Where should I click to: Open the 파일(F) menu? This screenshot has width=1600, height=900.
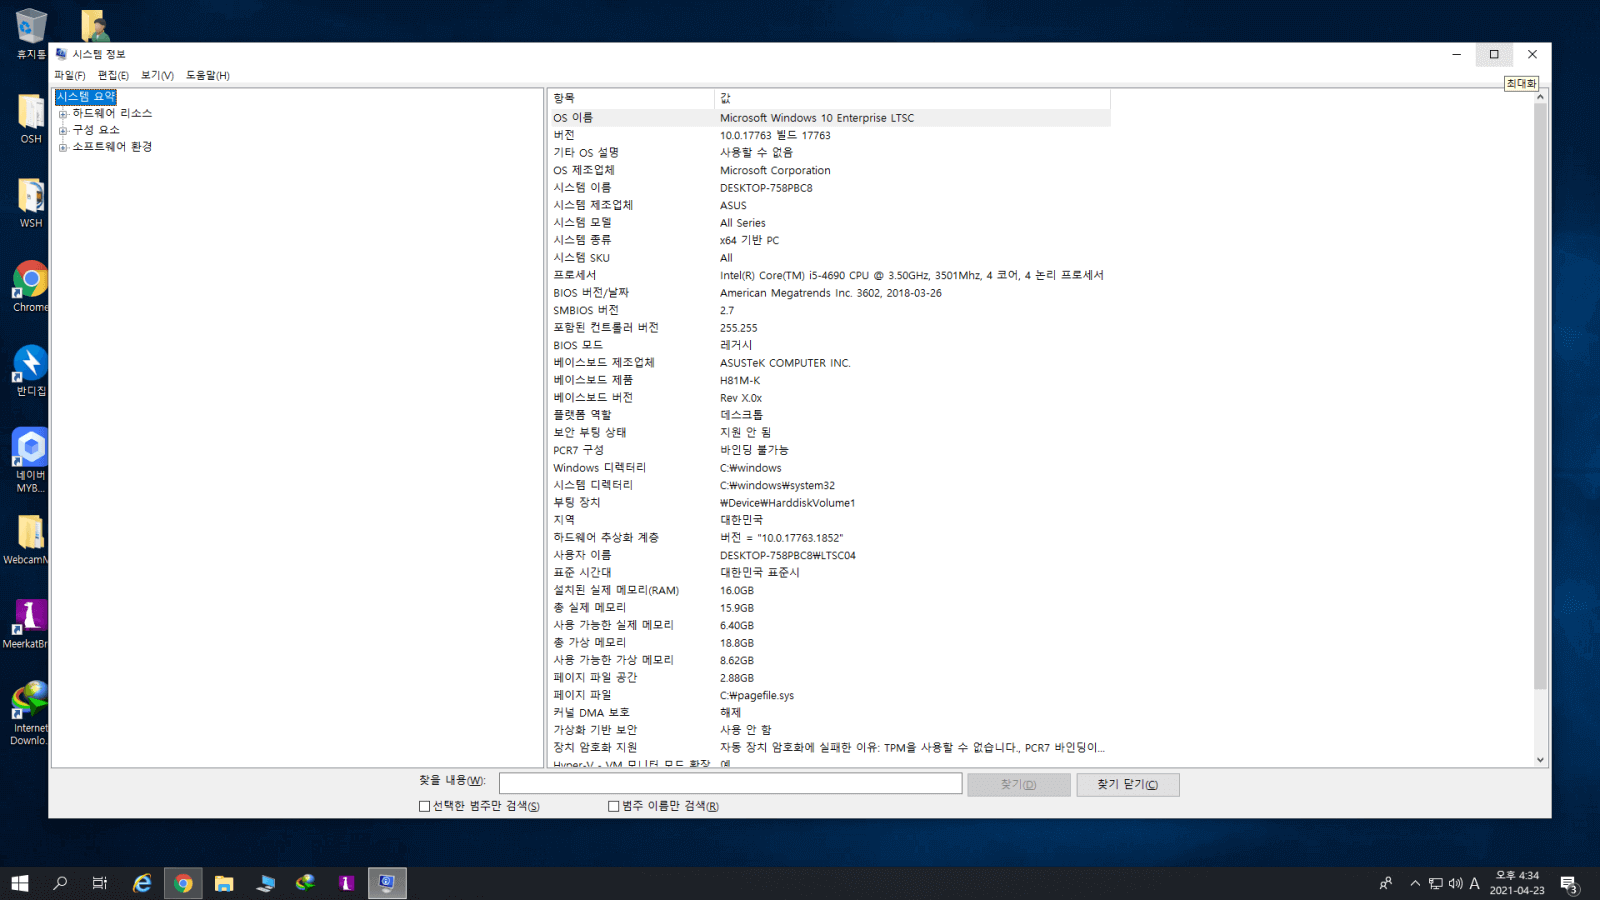click(70, 75)
